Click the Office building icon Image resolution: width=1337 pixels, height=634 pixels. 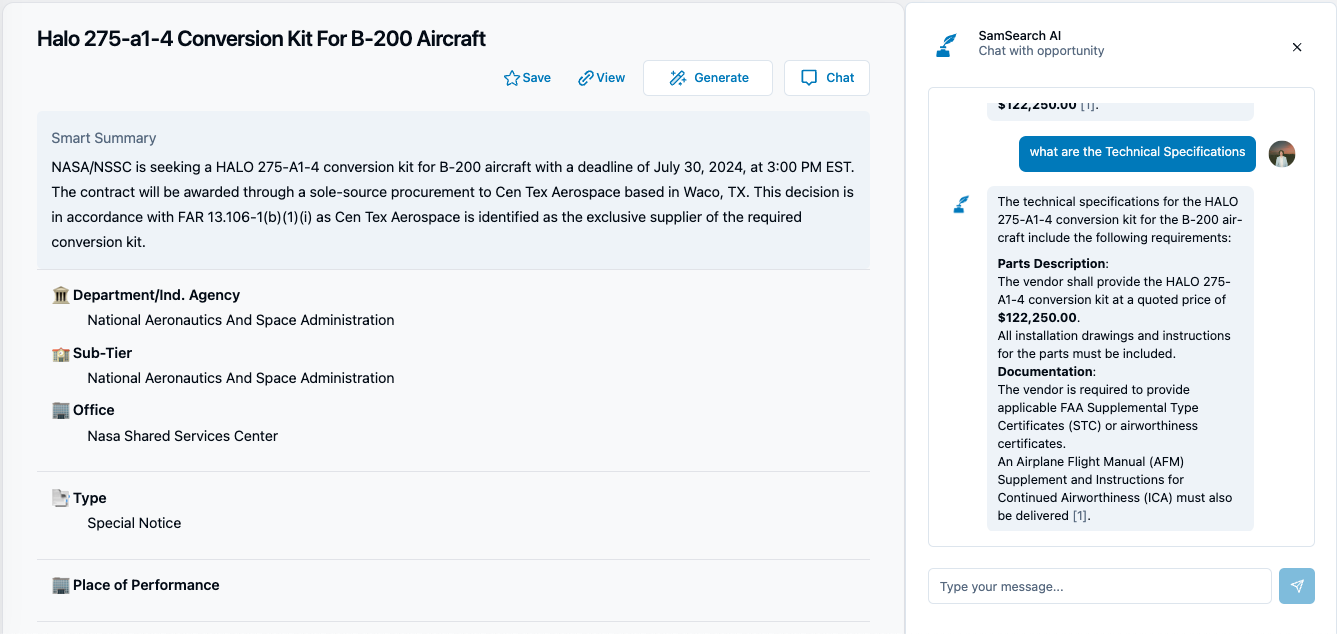click(61, 410)
